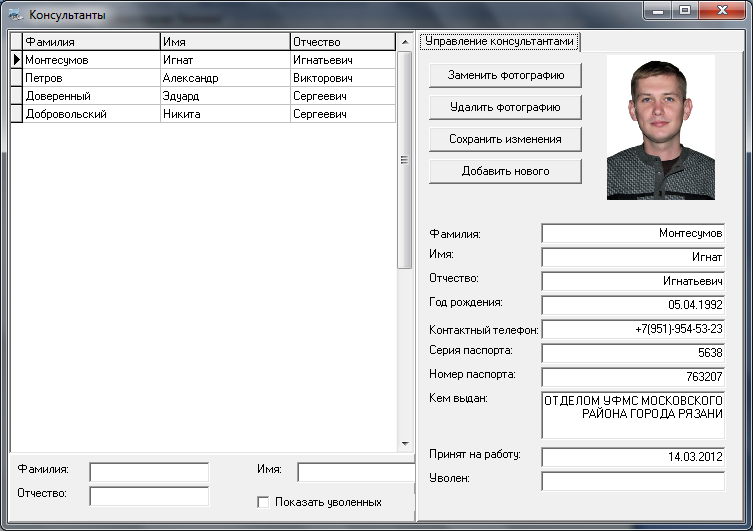Click Серия паспорта field 5638
The height and width of the screenshot is (531, 753).
click(633, 353)
